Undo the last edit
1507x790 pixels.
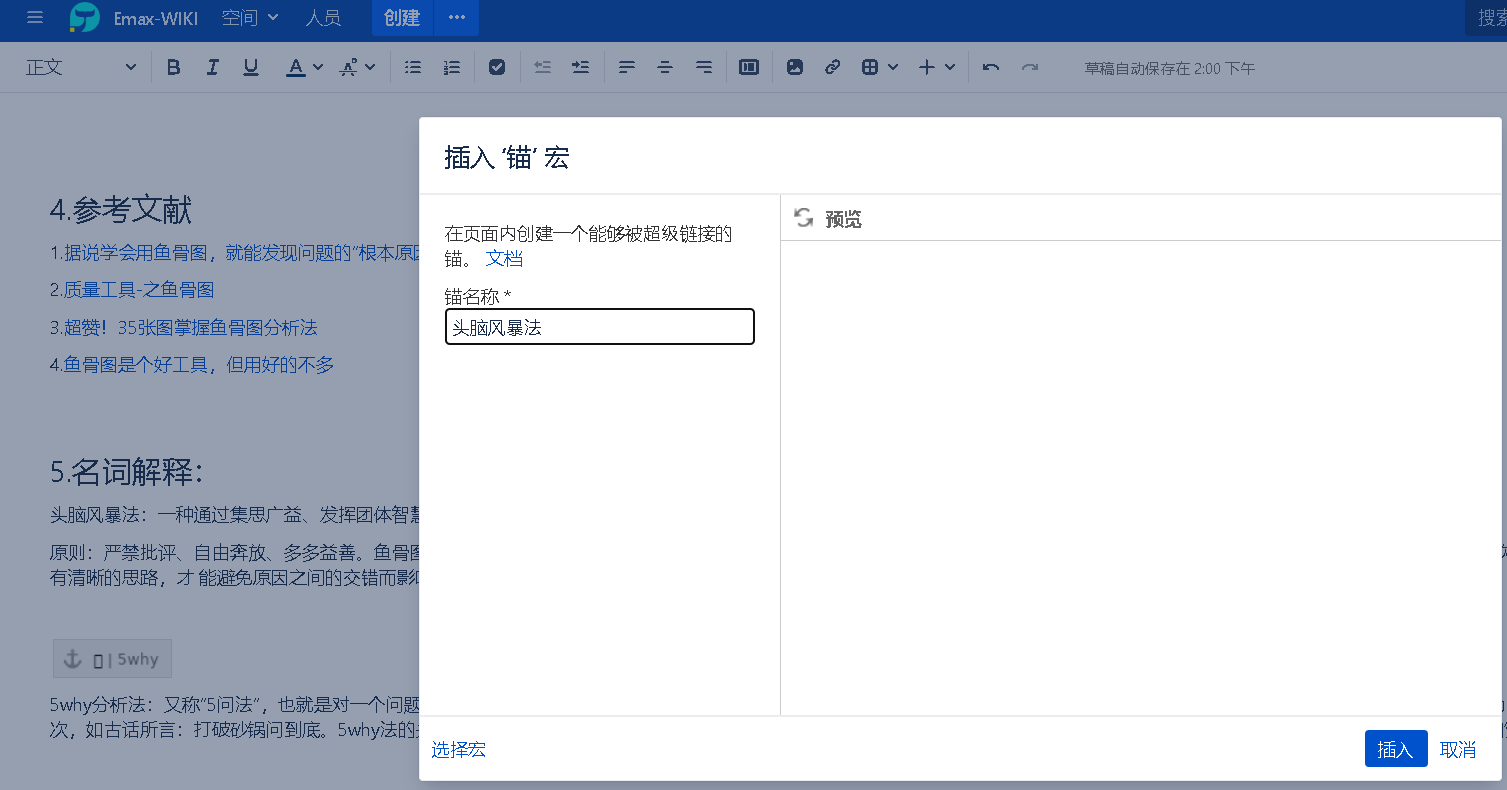point(990,67)
